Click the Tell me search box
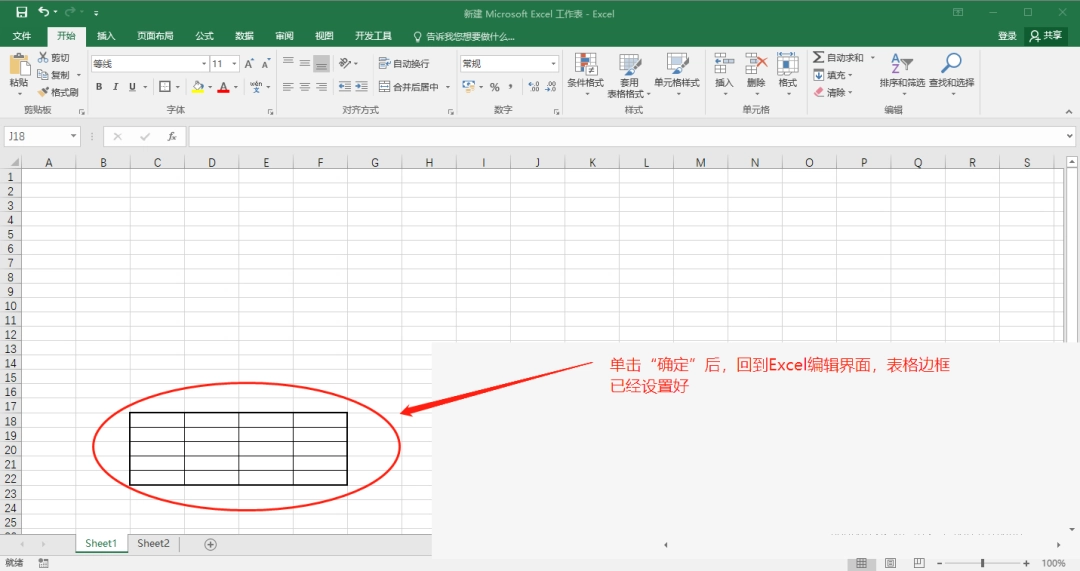Viewport: 1080px width, 571px height. click(464, 36)
